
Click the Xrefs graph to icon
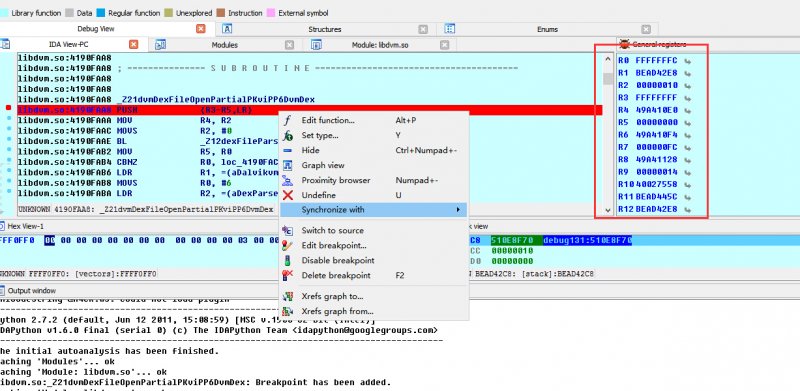pos(288,296)
